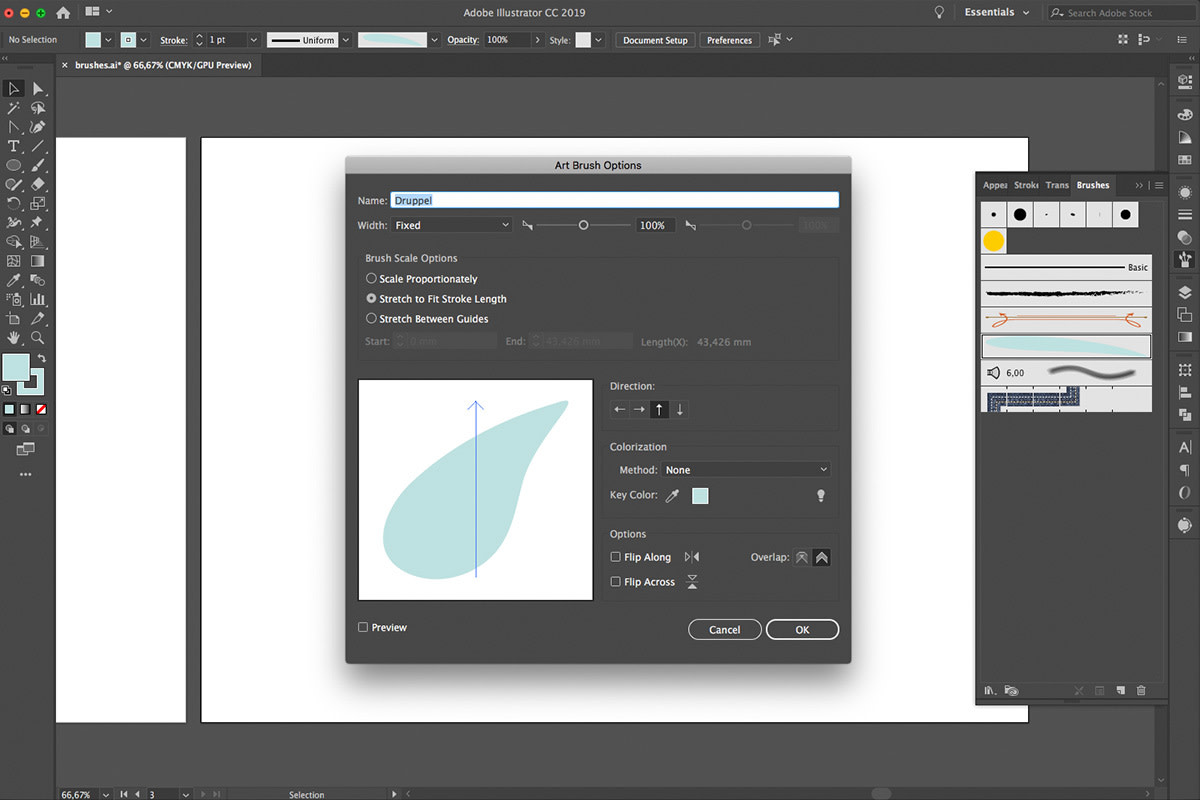Cancel the Art Brush Options dialog
The height and width of the screenshot is (800, 1200).
point(724,630)
